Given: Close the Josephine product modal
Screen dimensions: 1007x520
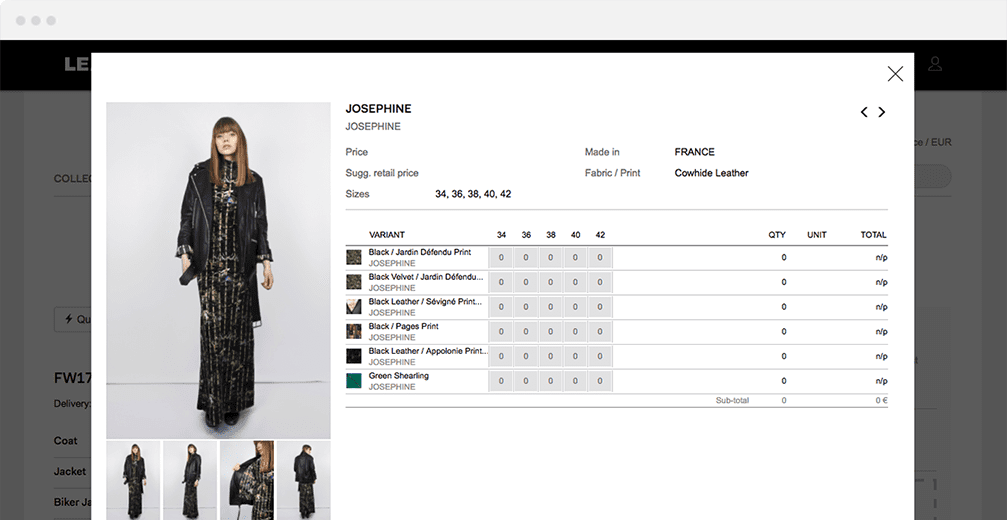Looking at the screenshot, I should coord(895,73).
